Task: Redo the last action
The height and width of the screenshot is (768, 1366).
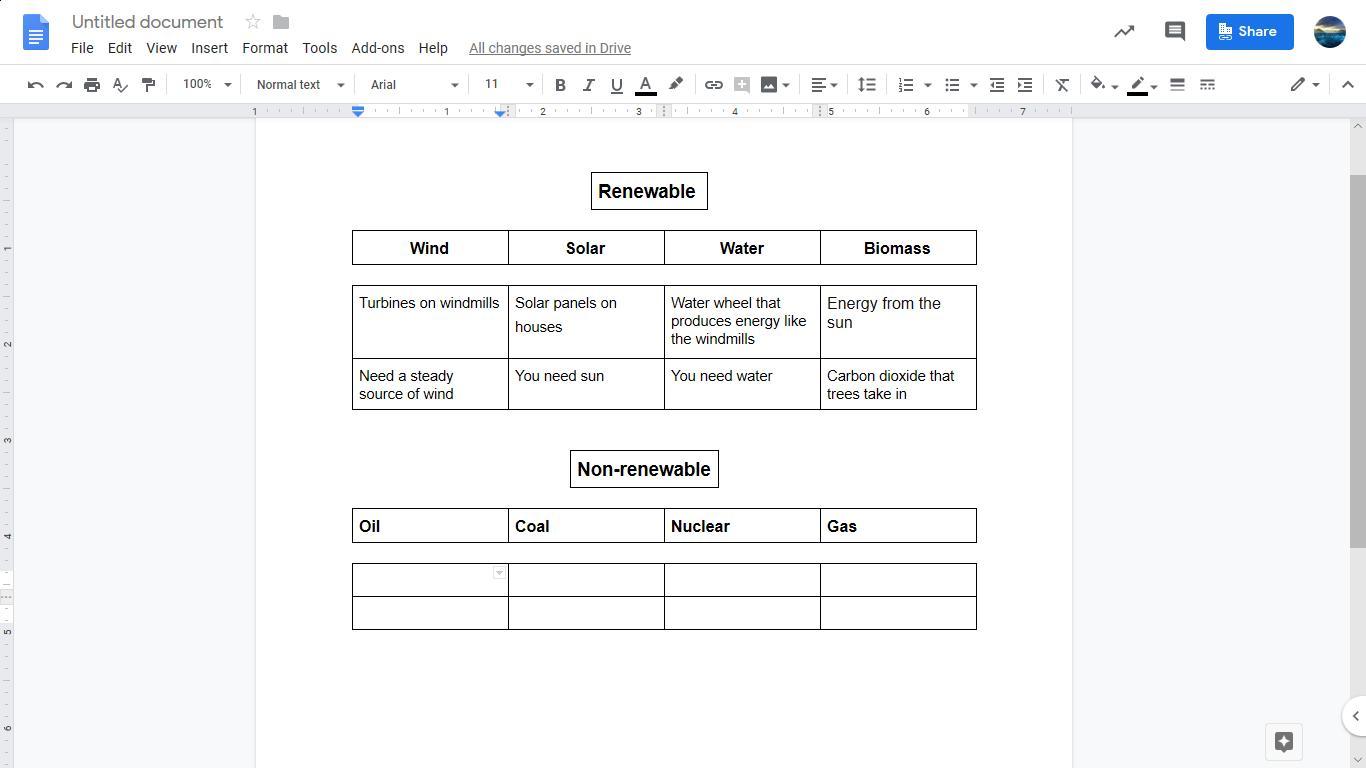Action: click(64, 85)
